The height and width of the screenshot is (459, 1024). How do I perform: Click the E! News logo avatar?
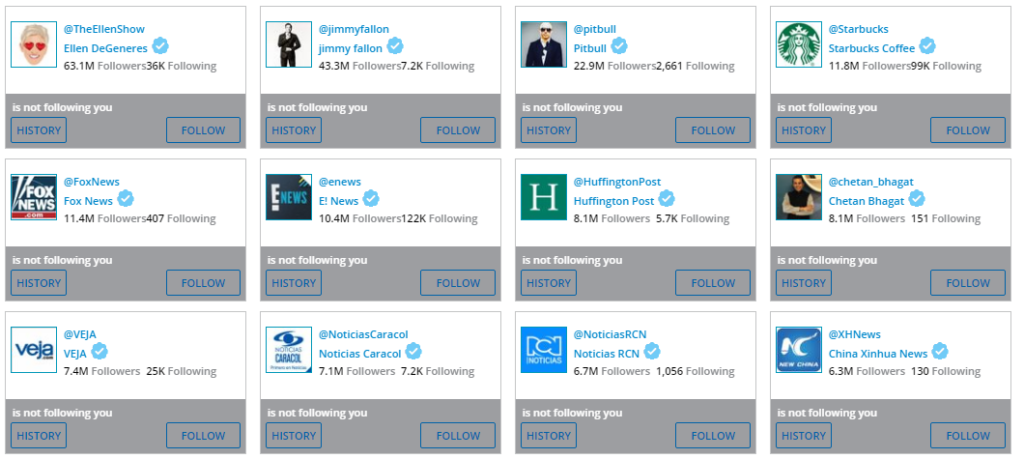coord(289,197)
